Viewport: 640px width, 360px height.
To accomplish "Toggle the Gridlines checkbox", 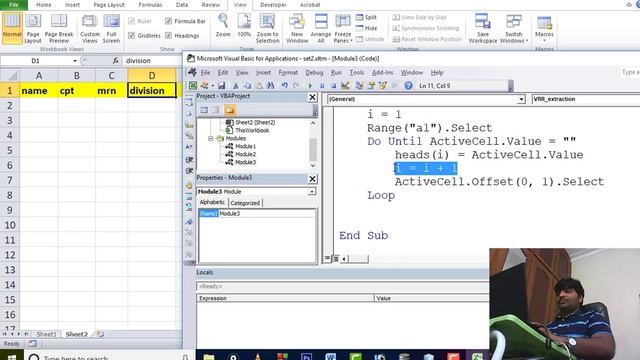I will (x=131, y=36).
